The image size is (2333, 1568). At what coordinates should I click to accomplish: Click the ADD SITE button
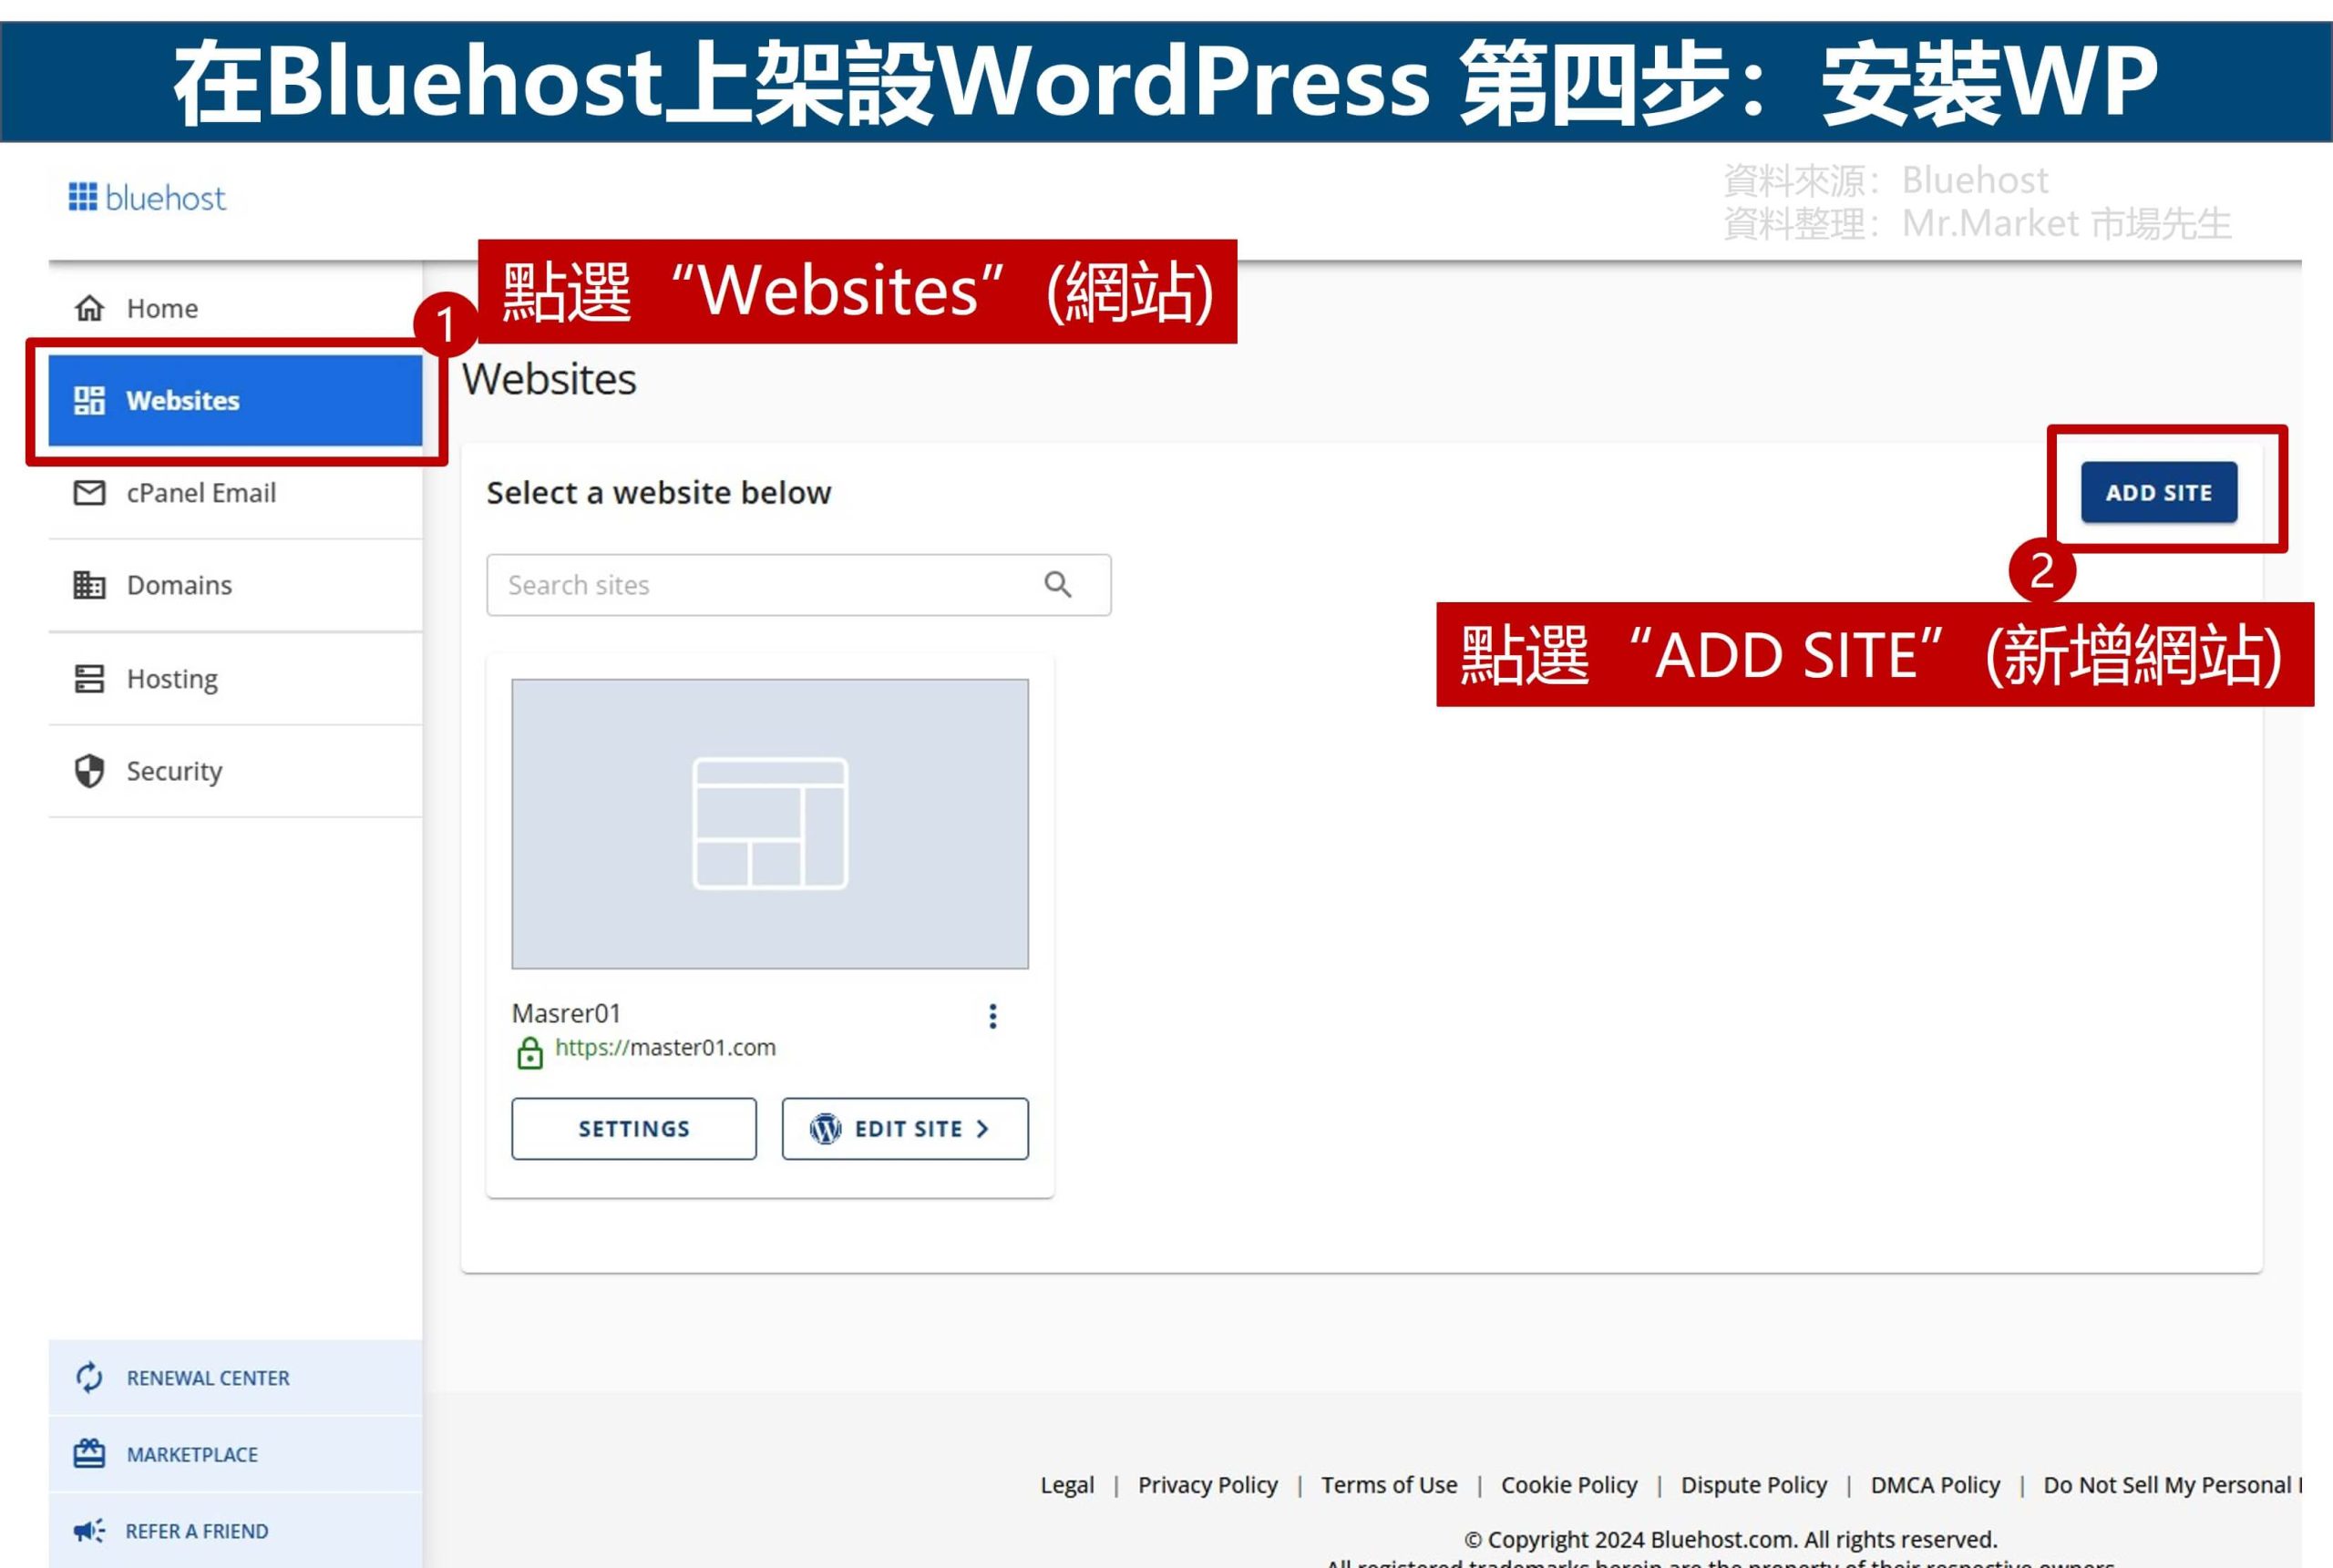click(2159, 492)
